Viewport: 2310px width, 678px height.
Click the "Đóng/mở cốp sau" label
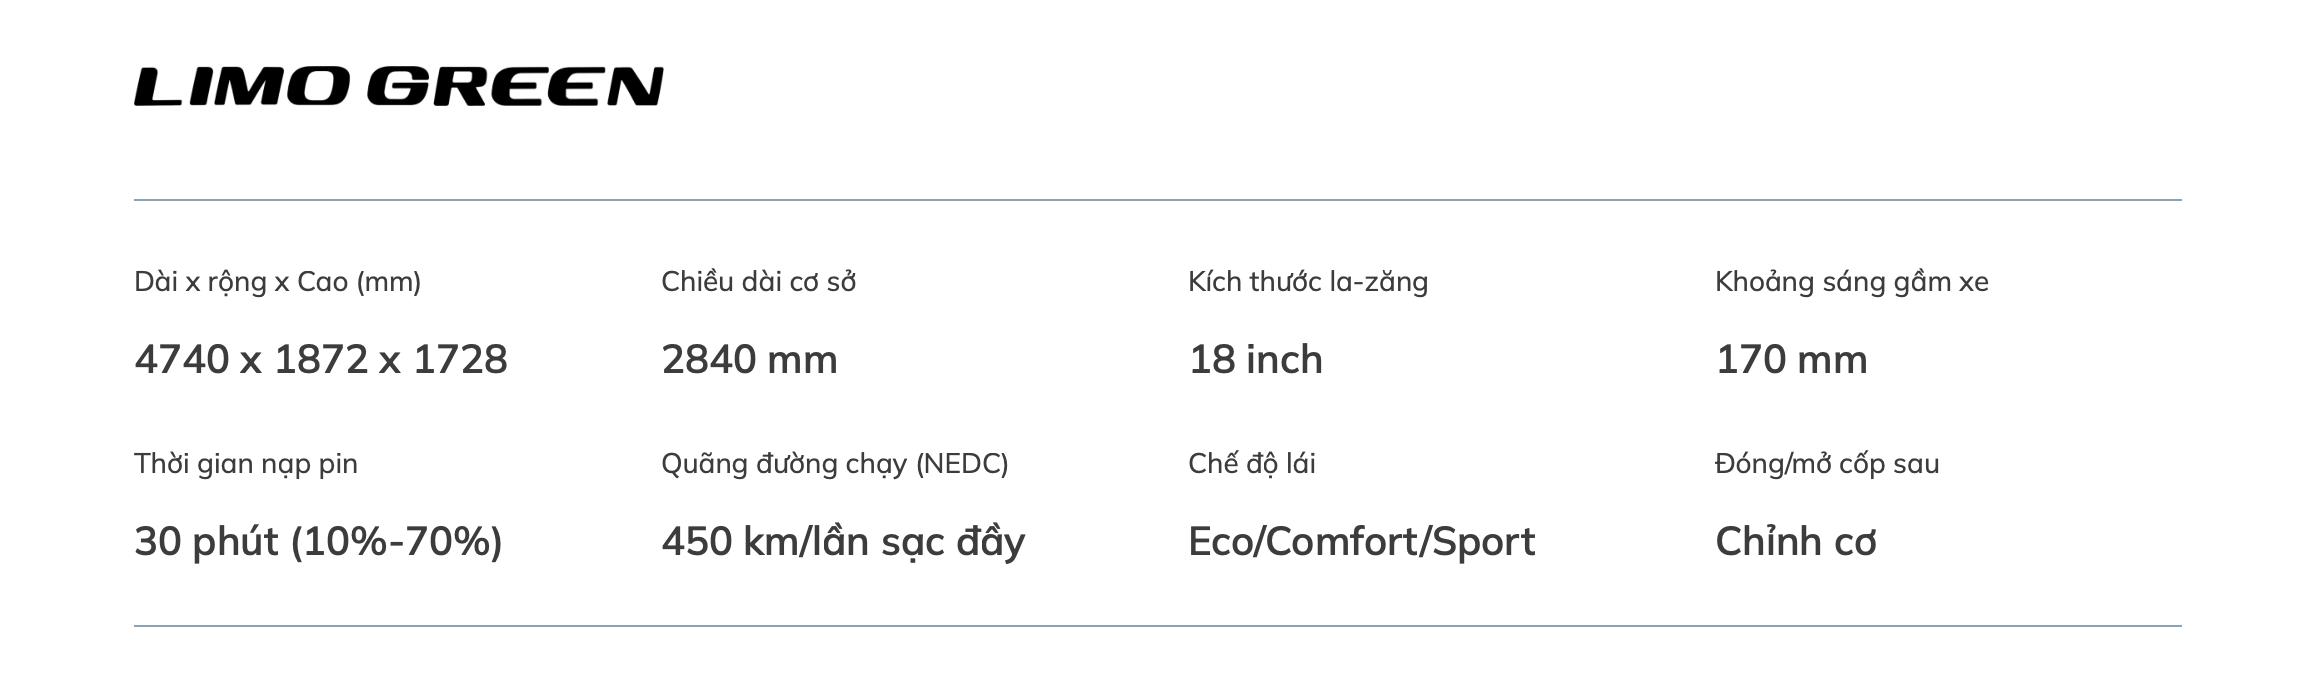tap(1827, 464)
